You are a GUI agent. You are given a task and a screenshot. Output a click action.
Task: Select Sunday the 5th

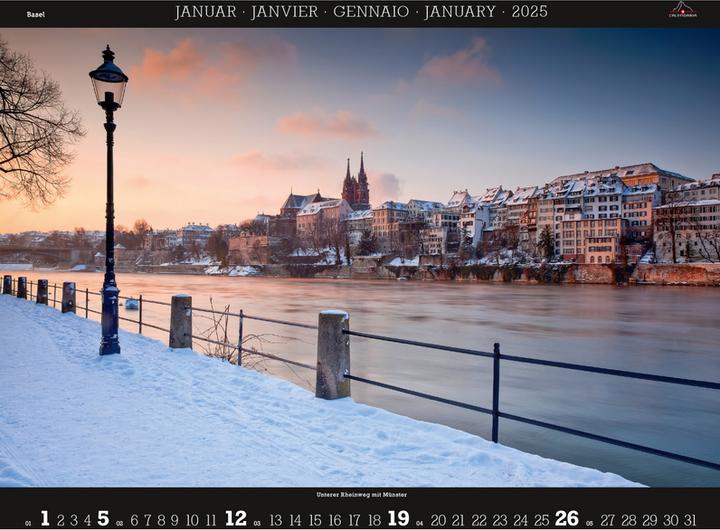click(x=103, y=519)
